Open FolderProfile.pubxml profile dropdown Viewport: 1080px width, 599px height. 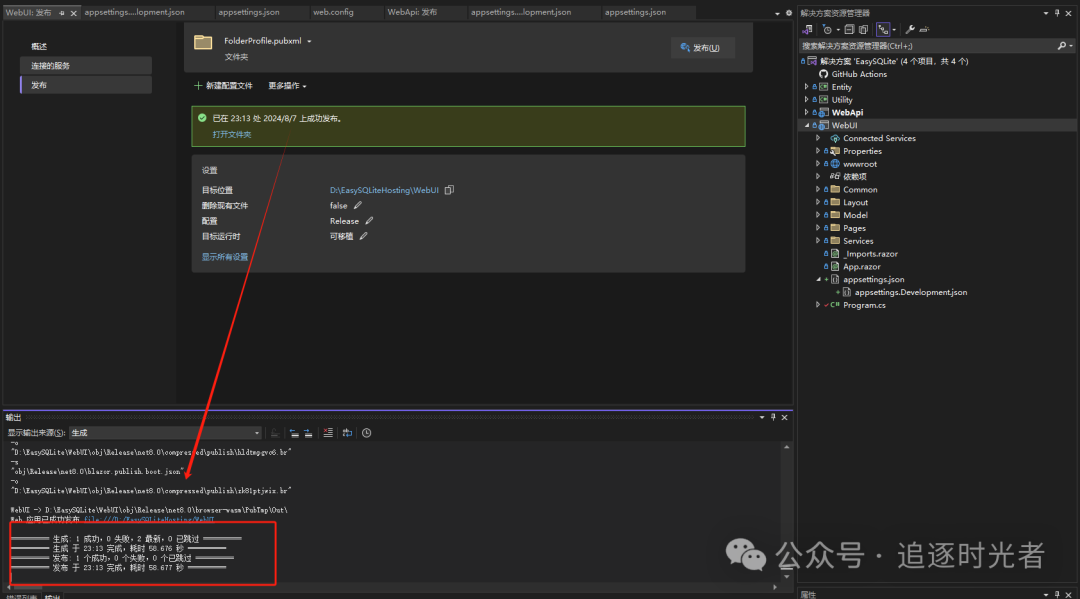coord(310,41)
